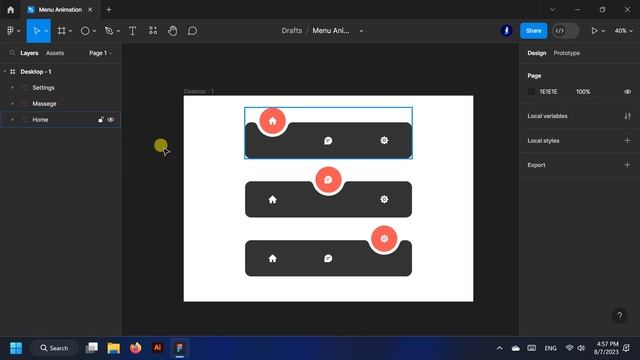Click the red message circle icon on canvas

(328, 180)
